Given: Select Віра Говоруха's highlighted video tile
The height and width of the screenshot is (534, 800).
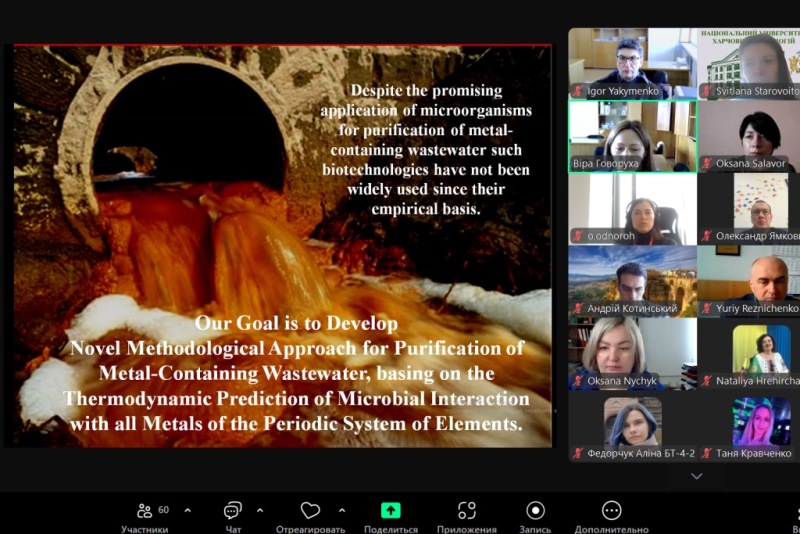Looking at the screenshot, I should [632, 135].
